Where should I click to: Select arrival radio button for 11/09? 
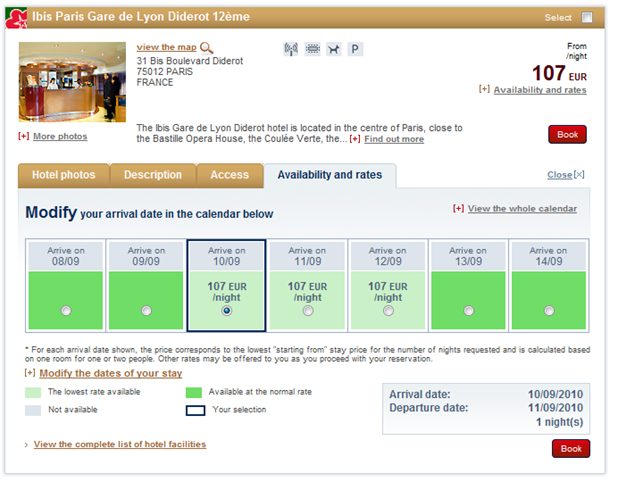[x=308, y=311]
